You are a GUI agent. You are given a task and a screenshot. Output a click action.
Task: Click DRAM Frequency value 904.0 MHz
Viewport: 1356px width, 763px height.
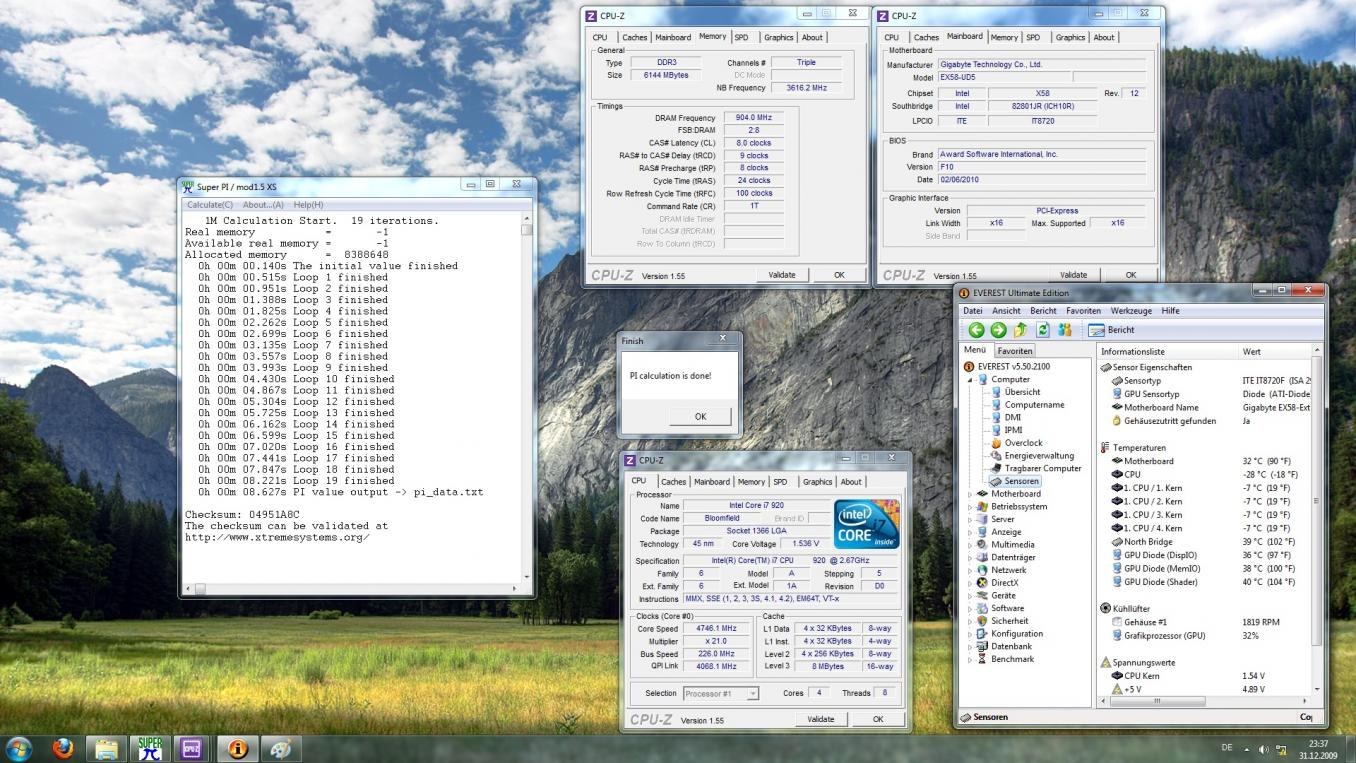click(x=753, y=118)
